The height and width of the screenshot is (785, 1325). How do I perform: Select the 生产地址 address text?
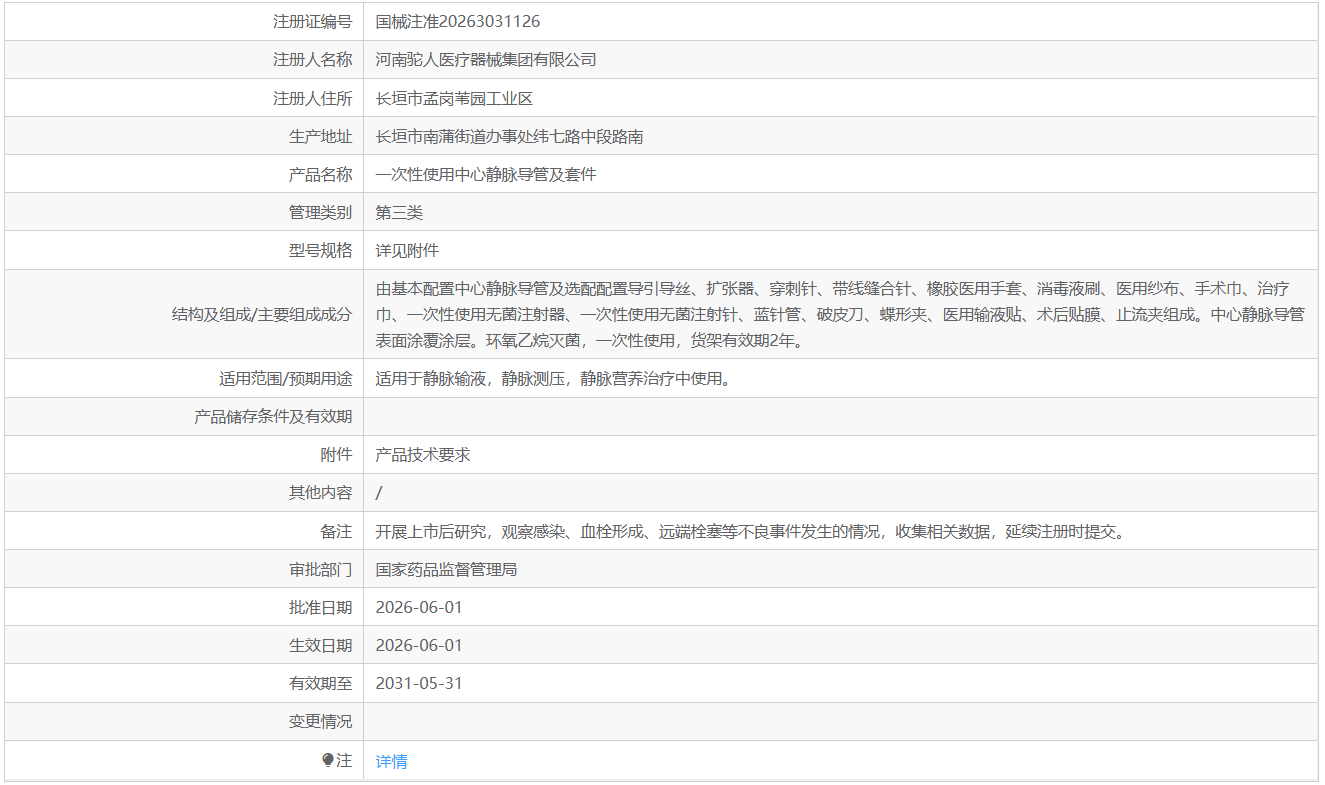(509, 136)
